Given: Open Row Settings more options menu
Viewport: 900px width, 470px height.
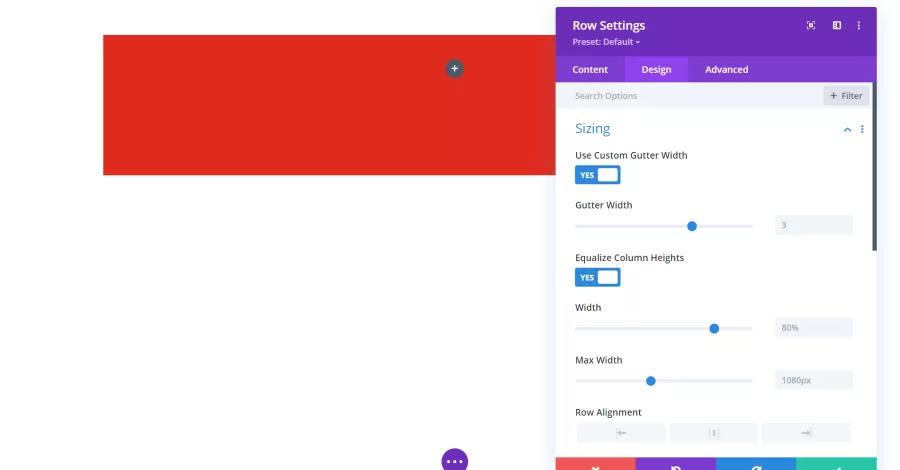Looking at the screenshot, I should point(859,25).
